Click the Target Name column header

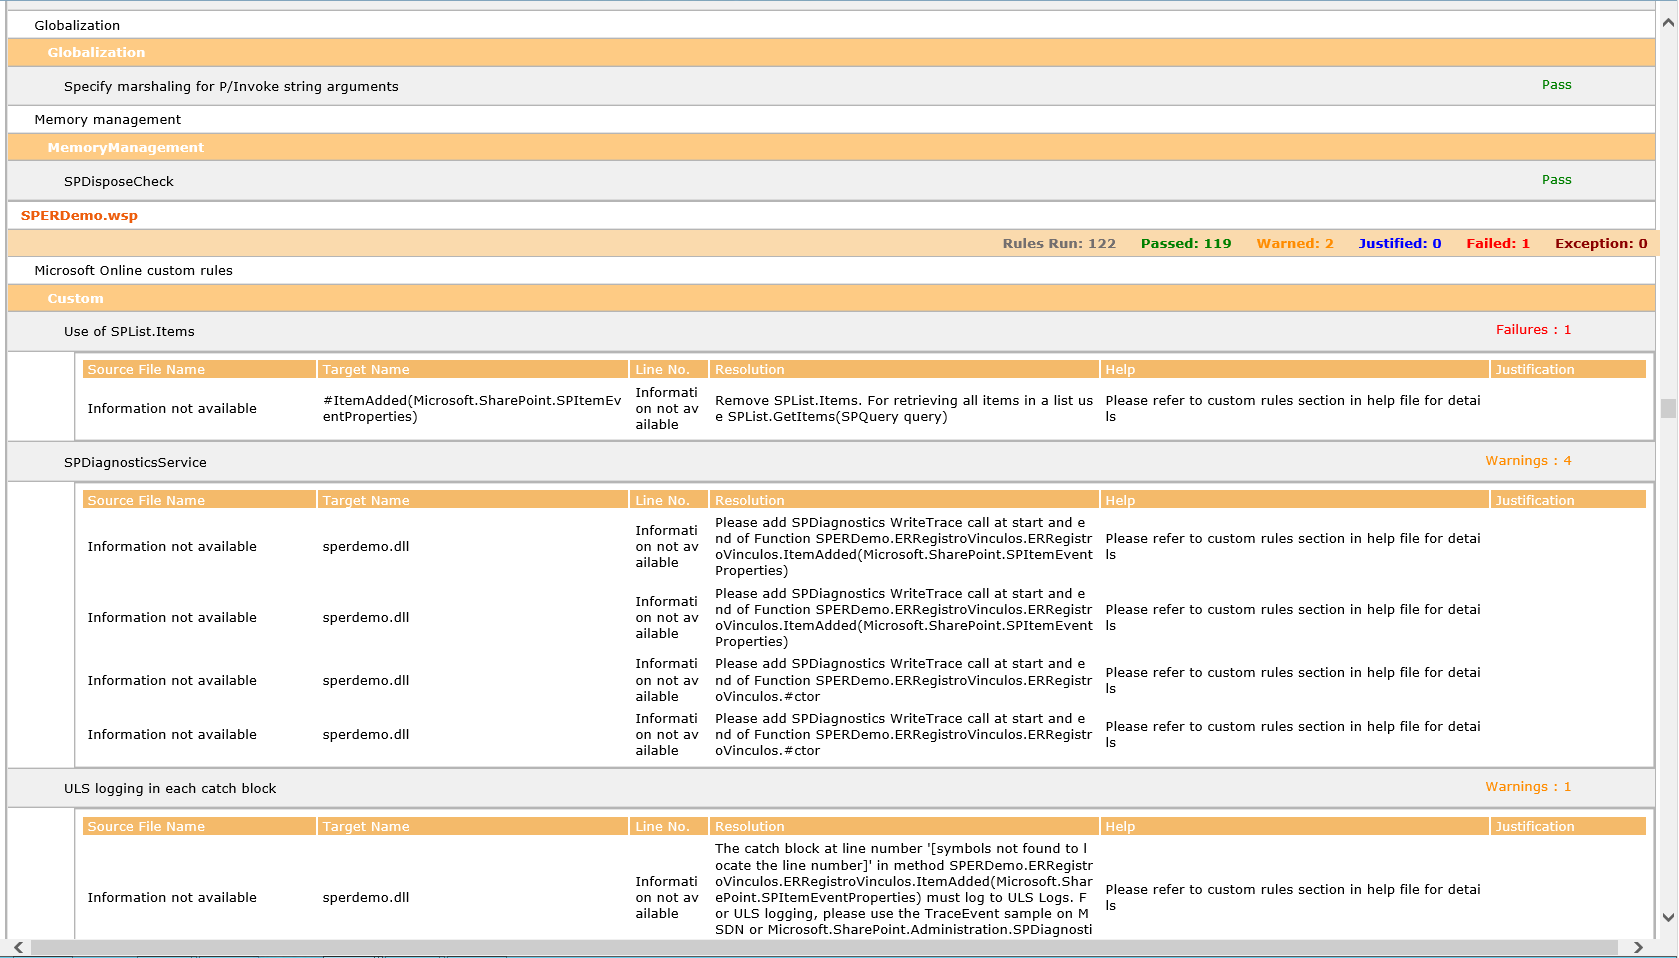pyautogui.click(x=365, y=369)
